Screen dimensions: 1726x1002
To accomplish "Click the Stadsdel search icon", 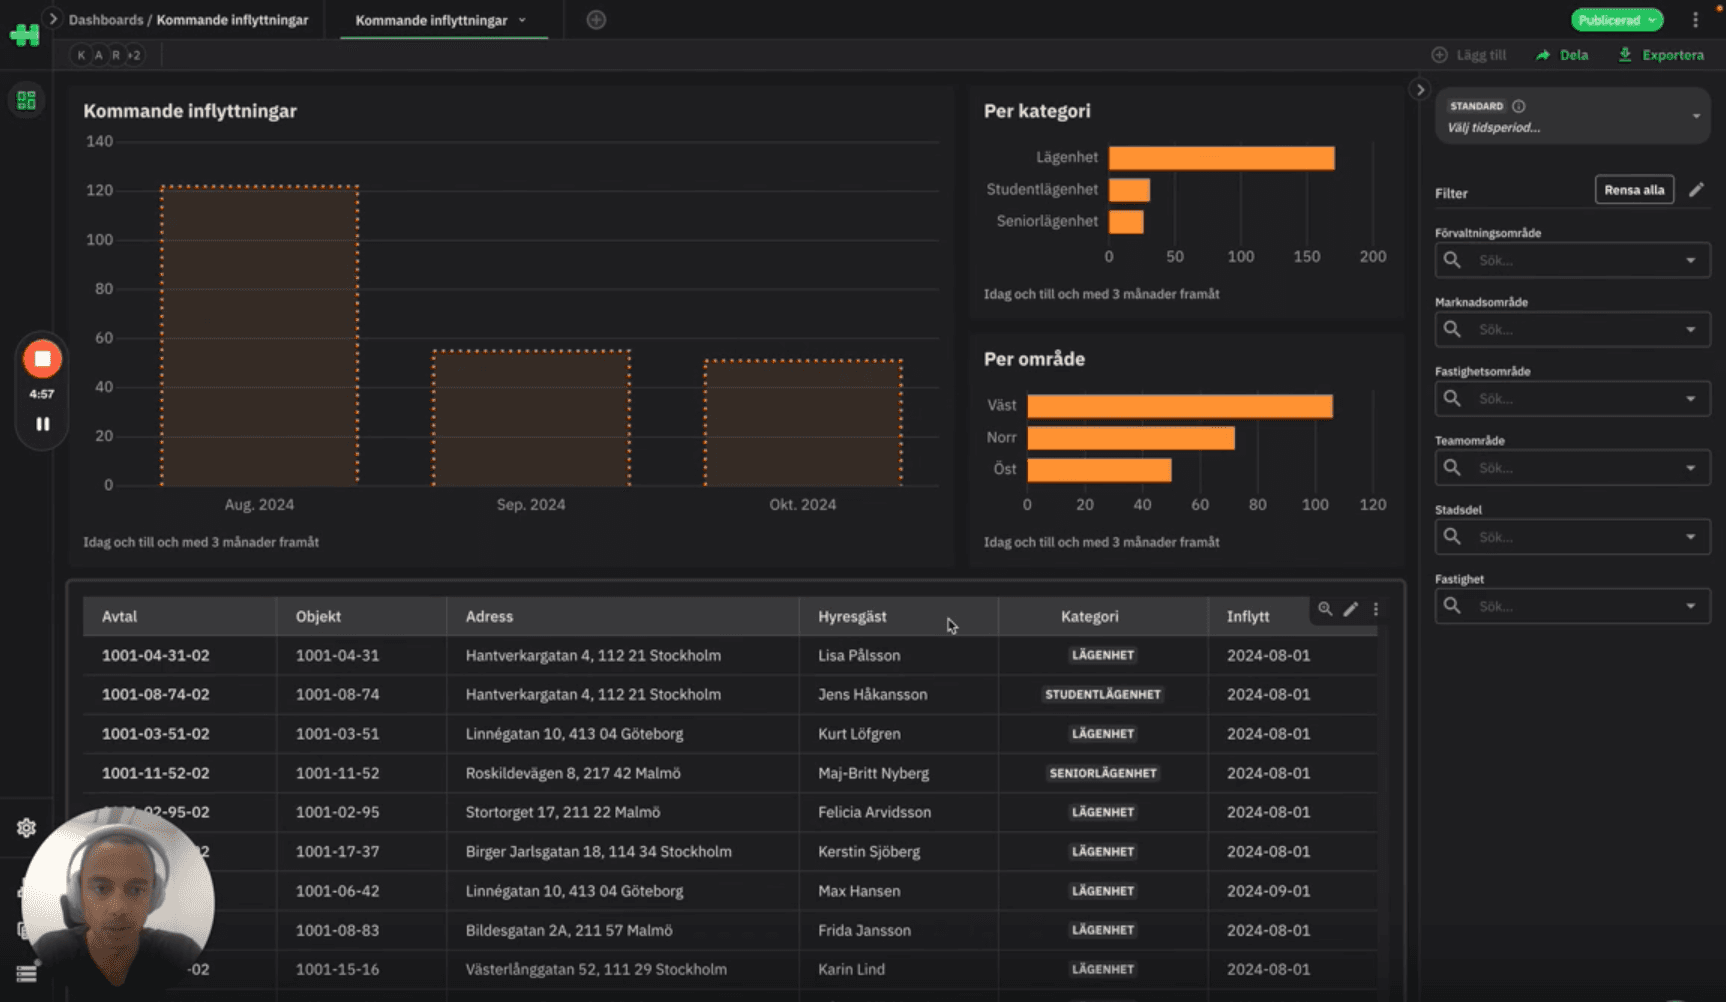I will pyautogui.click(x=1452, y=537).
